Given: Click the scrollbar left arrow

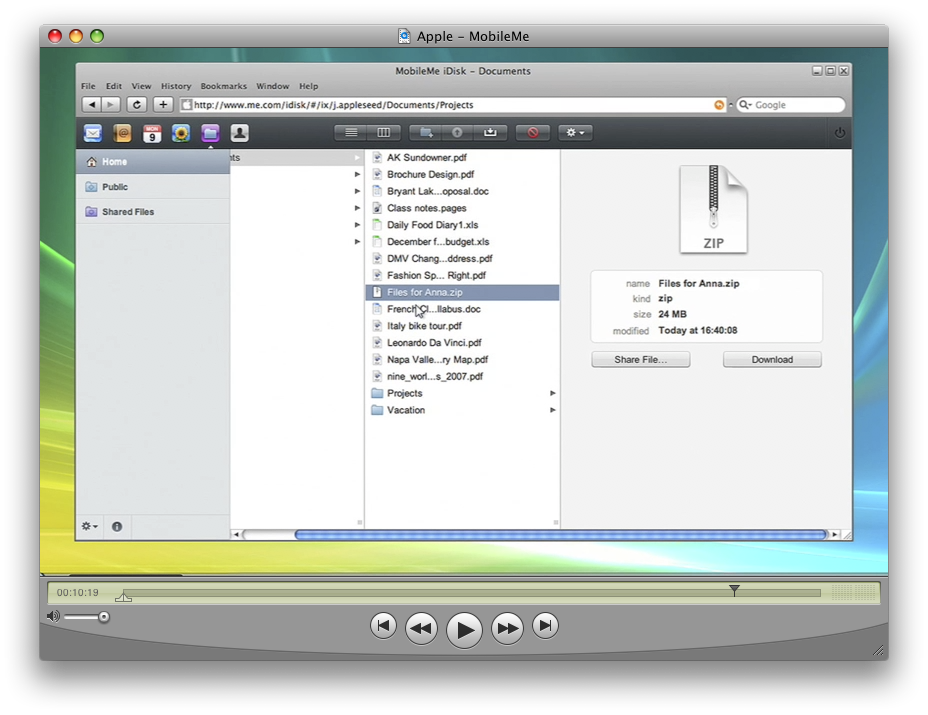Looking at the screenshot, I should (236, 534).
